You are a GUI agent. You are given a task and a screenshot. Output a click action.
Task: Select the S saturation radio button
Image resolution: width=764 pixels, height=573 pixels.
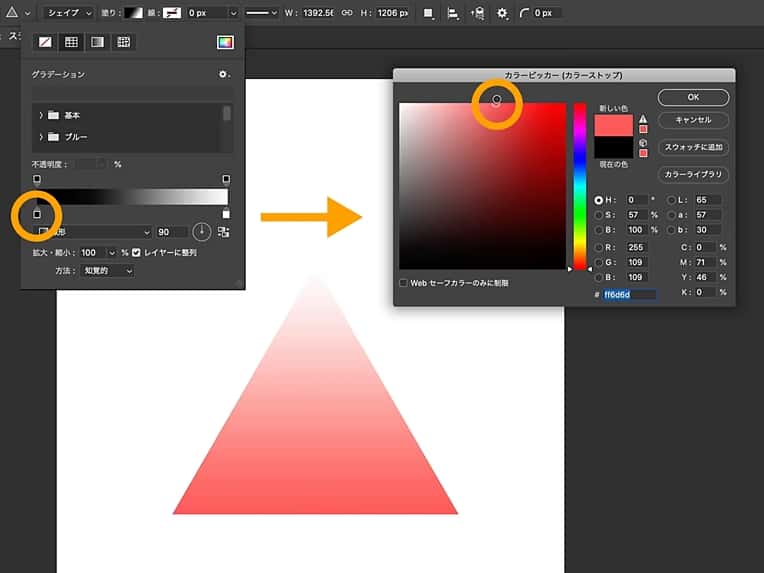click(599, 215)
